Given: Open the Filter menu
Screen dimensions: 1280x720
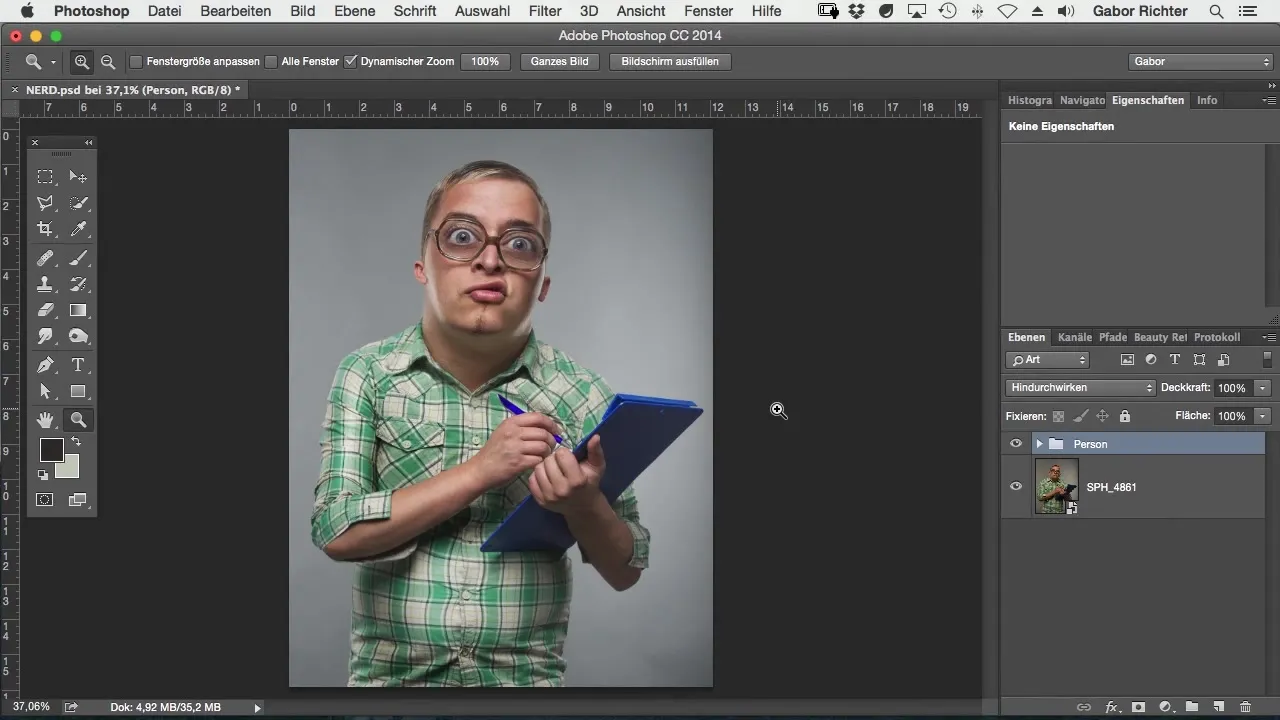Looking at the screenshot, I should coord(545,11).
